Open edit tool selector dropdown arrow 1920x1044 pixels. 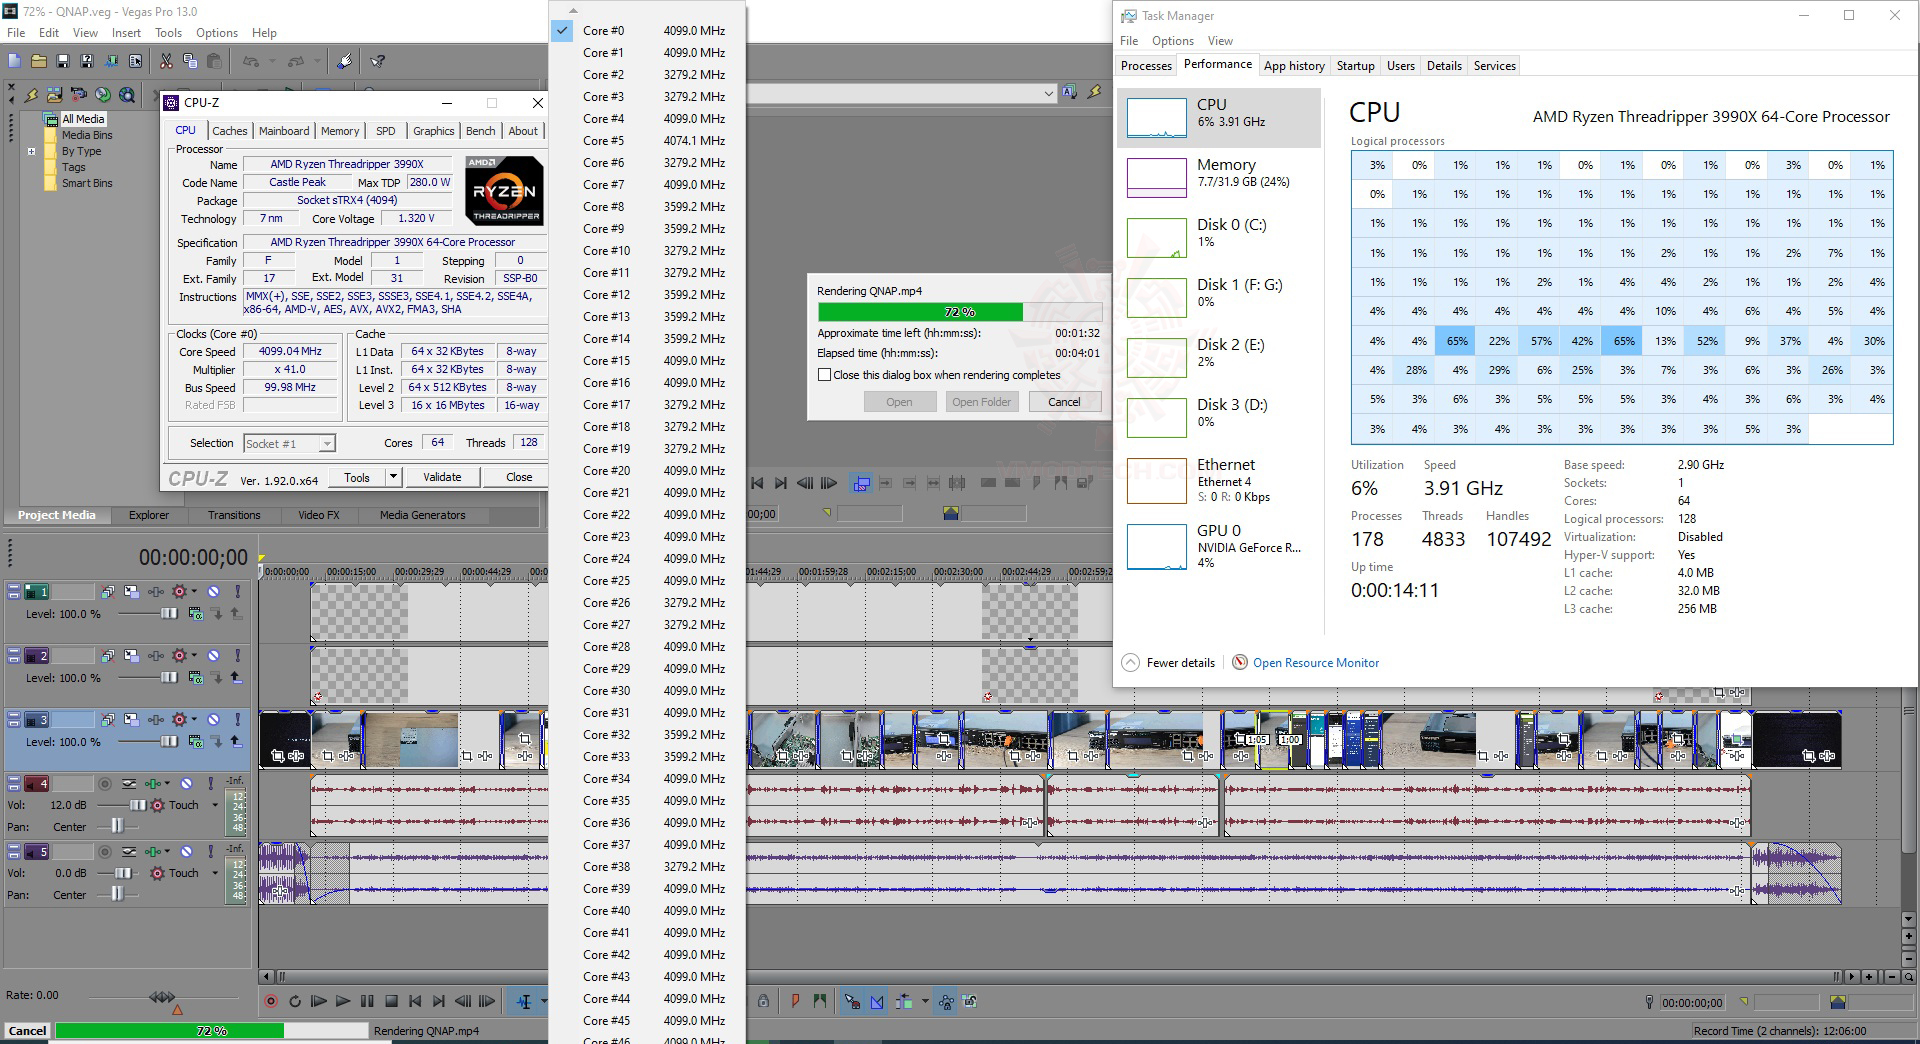[544, 1001]
